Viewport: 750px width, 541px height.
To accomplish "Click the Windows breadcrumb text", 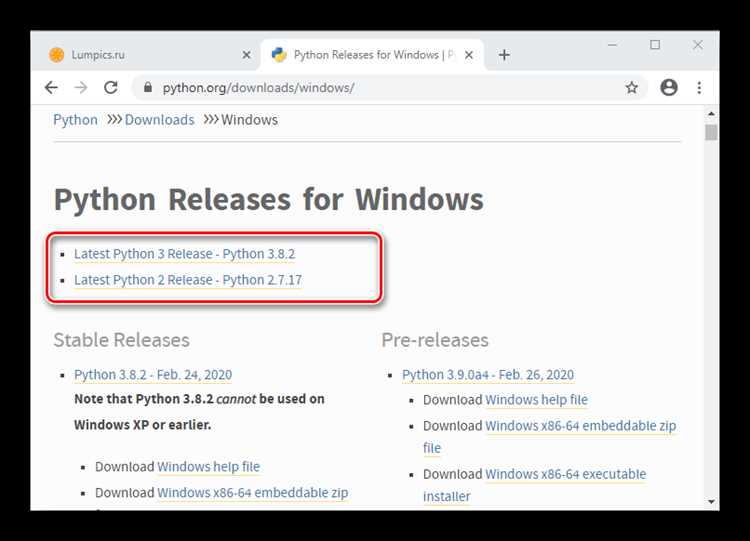I will point(249,120).
